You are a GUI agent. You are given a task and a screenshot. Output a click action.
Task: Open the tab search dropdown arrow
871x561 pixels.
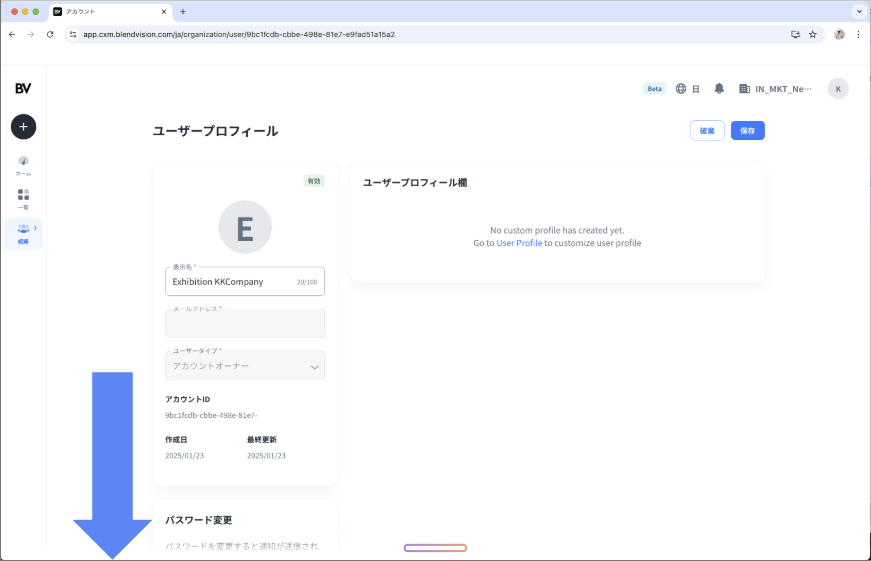coord(859,11)
